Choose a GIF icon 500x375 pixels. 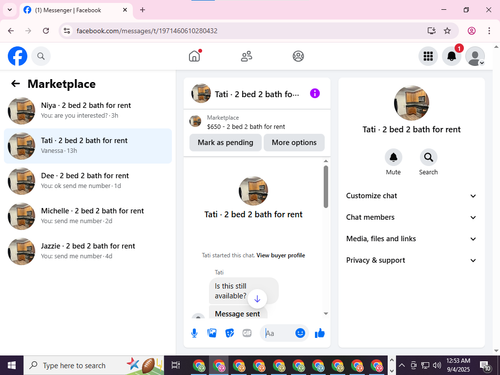(x=247, y=333)
